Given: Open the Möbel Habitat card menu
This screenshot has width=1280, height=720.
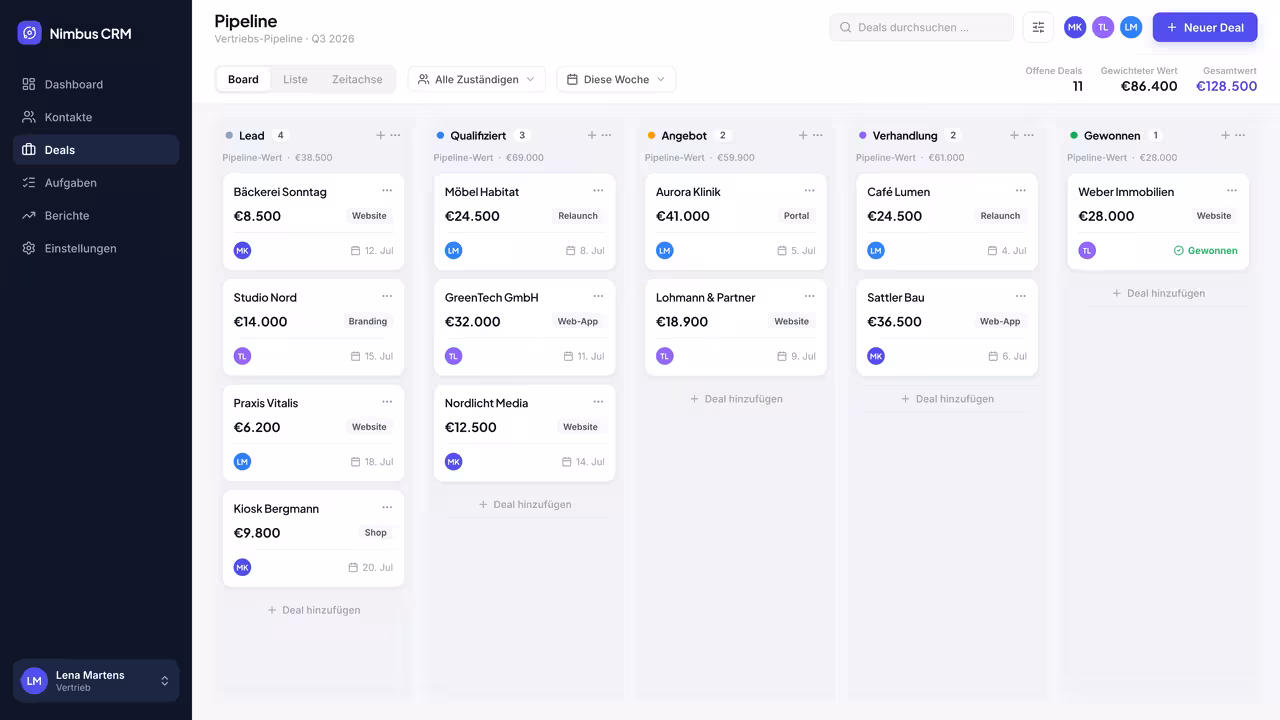Looking at the screenshot, I should tap(598, 190).
